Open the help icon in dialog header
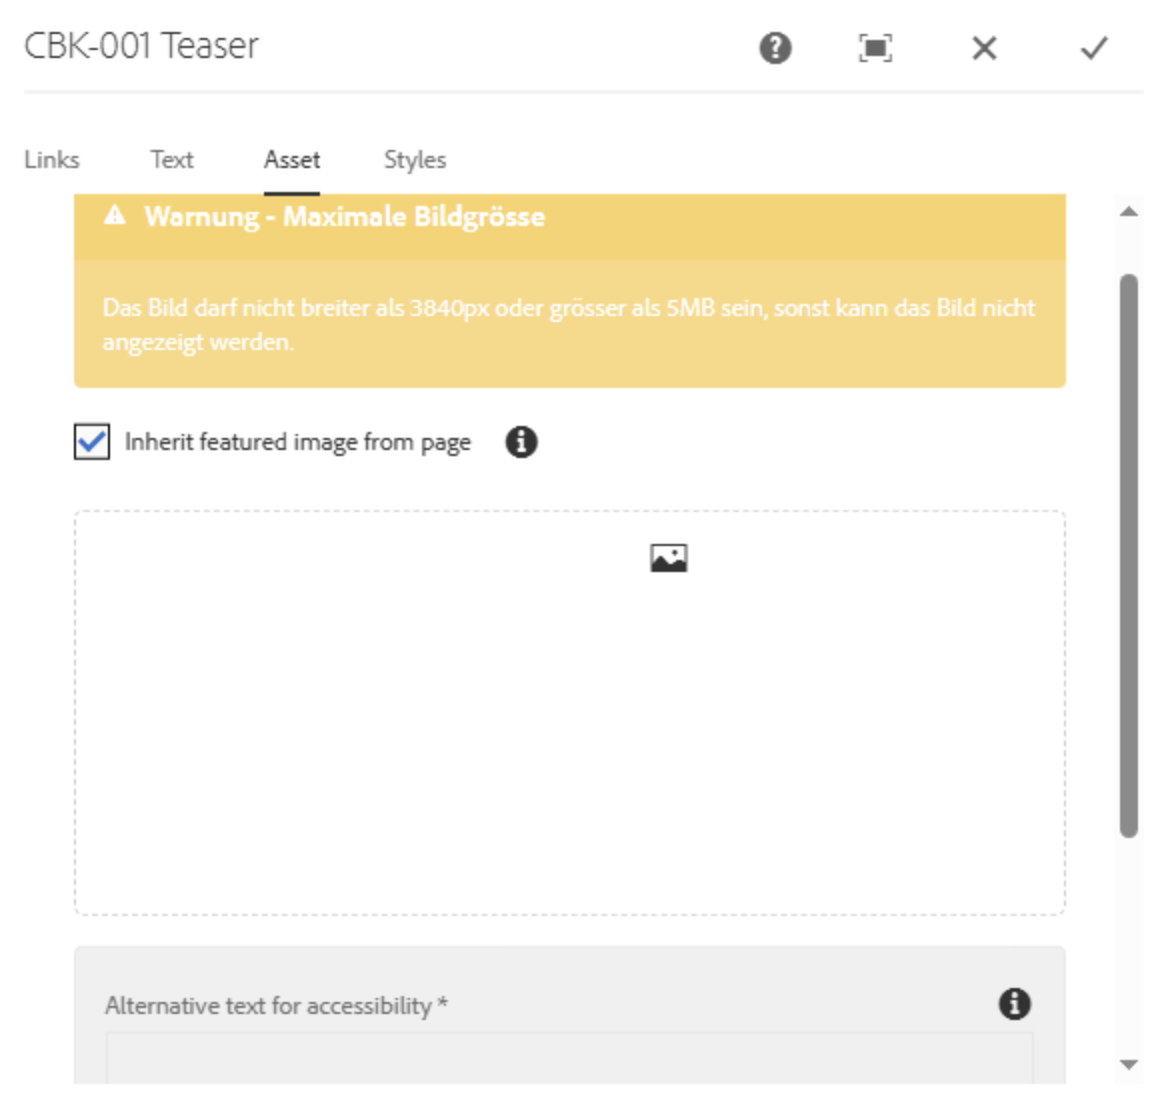This screenshot has width=1170, height=1110. point(775,48)
